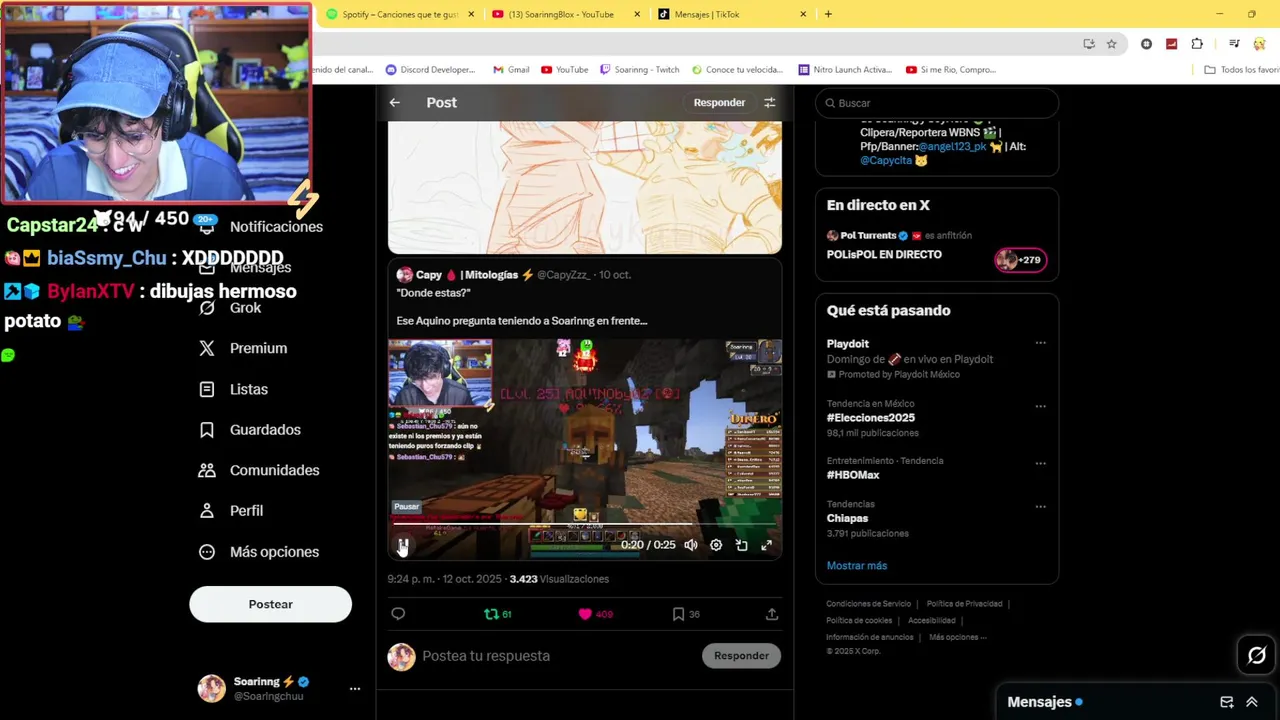Open the Gmail bookmark
Screen dimensions: 1280x720
click(x=511, y=70)
